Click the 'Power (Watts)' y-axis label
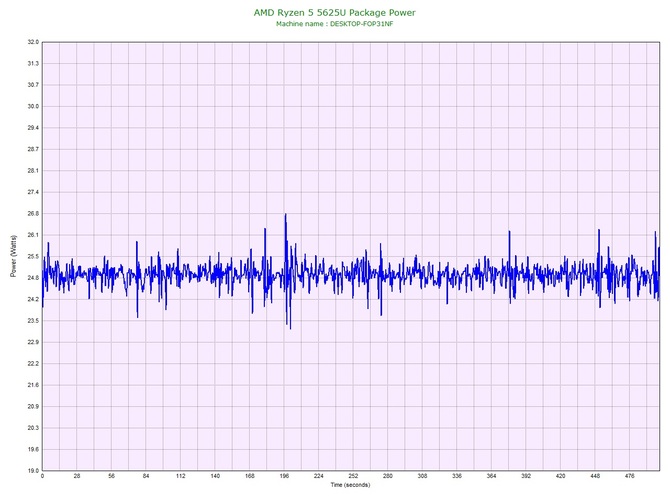Viewport: 670px width, 502px height. (x=14, y=256)
